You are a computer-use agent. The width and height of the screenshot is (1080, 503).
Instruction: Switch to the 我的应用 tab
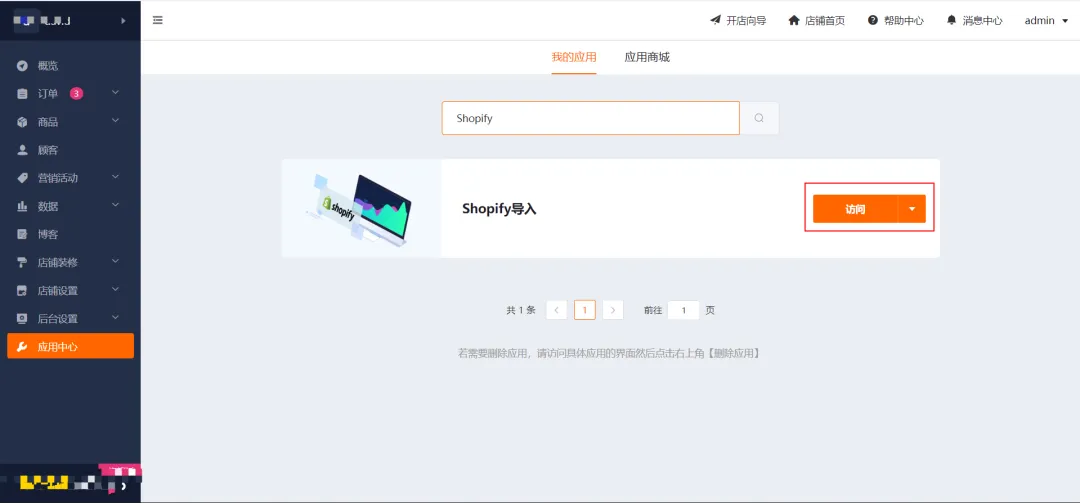(574, 57)
